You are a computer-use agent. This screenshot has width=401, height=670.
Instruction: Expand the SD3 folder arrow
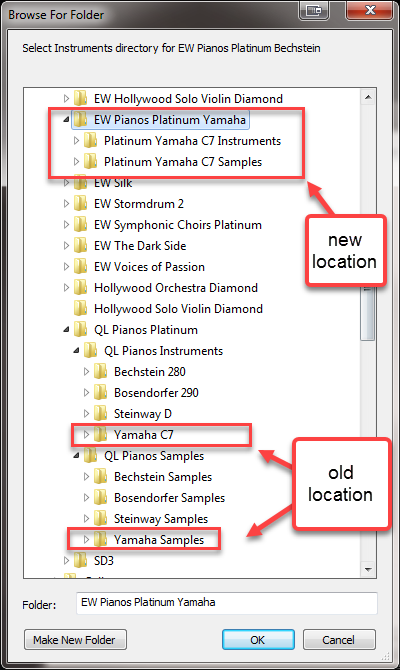66,560
